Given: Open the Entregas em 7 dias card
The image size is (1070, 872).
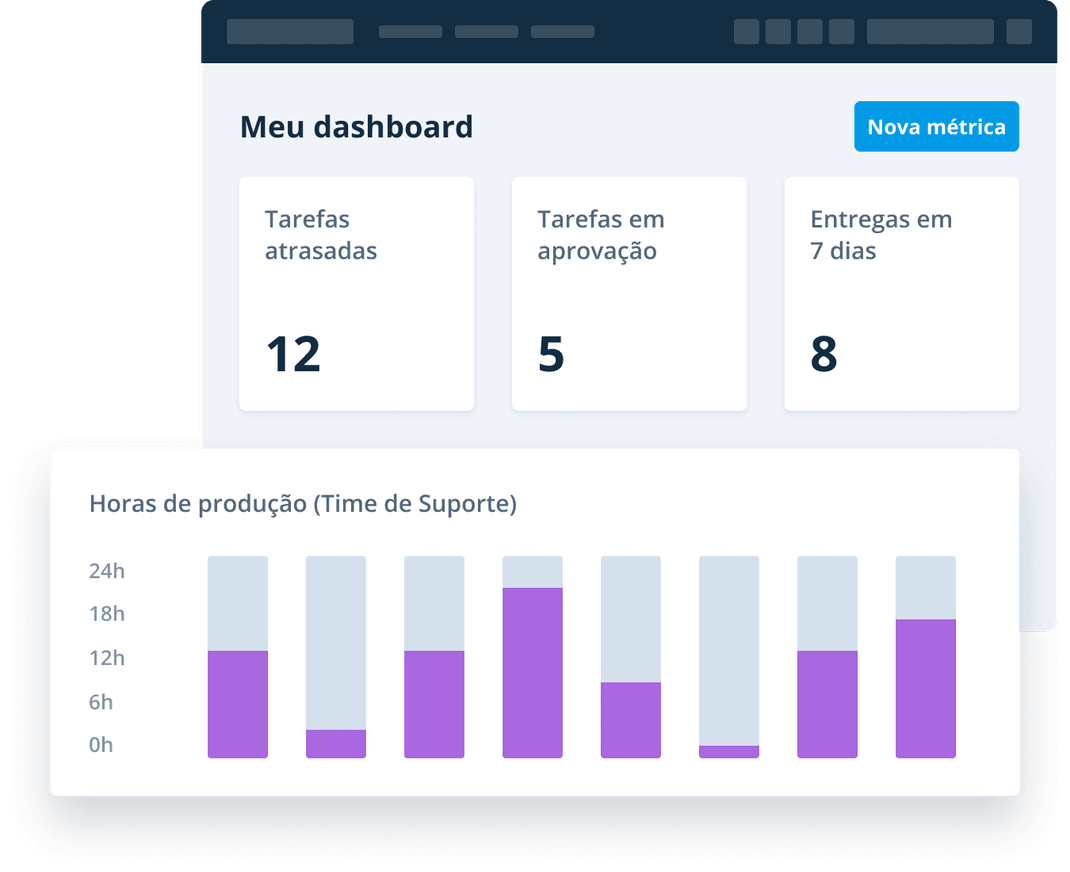Looking at the screenshot, I should [901, 294].
